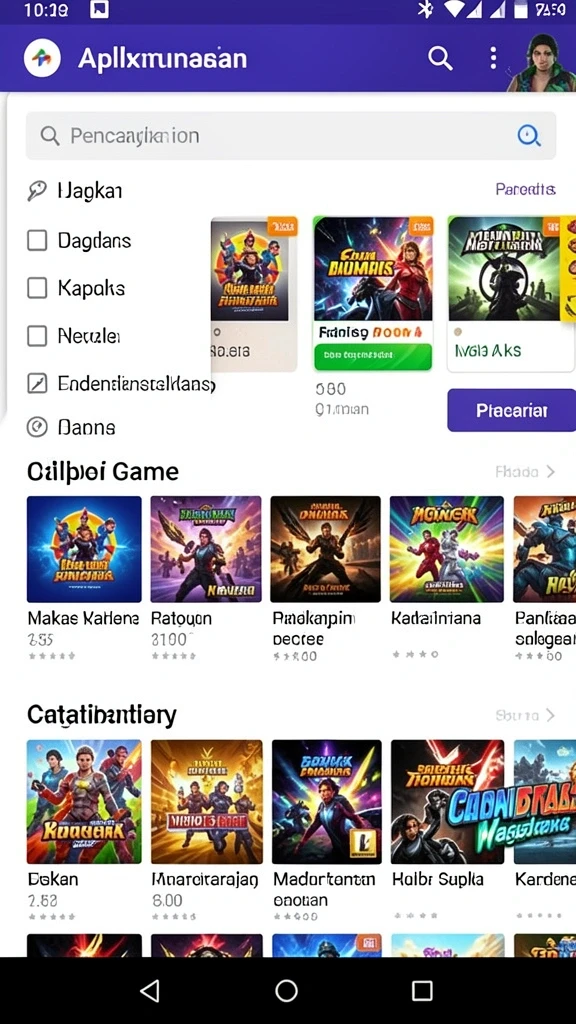Tap the blue search icon inside the search field
This screenshot has width=576, height=1024.
pyautogui.click(x=528, y=135)
